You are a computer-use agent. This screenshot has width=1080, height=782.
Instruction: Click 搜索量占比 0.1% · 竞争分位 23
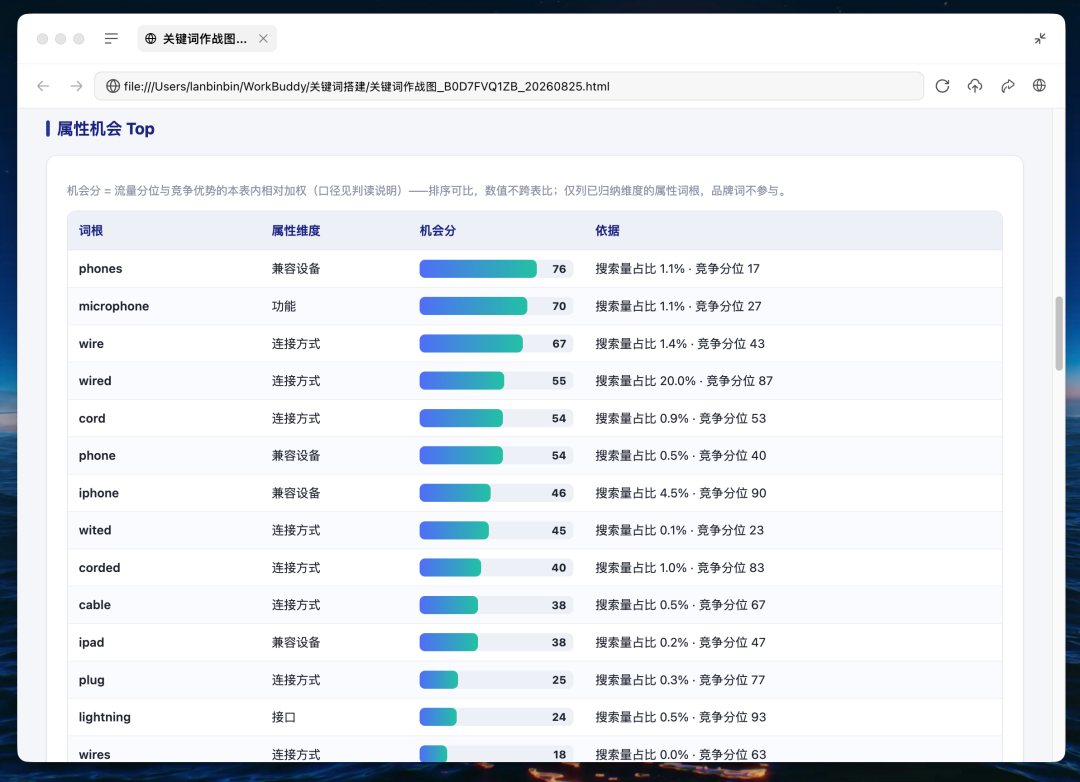(679, 530)
